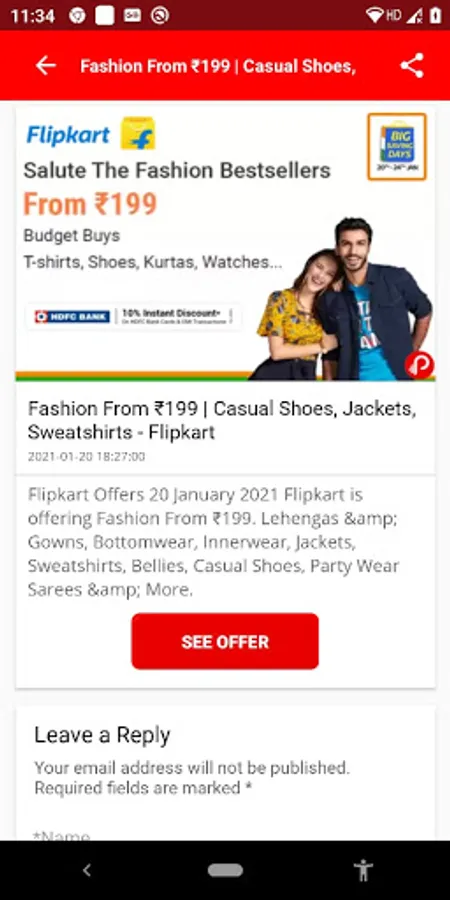
Task: Open the Big Saving Days badge
Action: (x=397, y=147)
